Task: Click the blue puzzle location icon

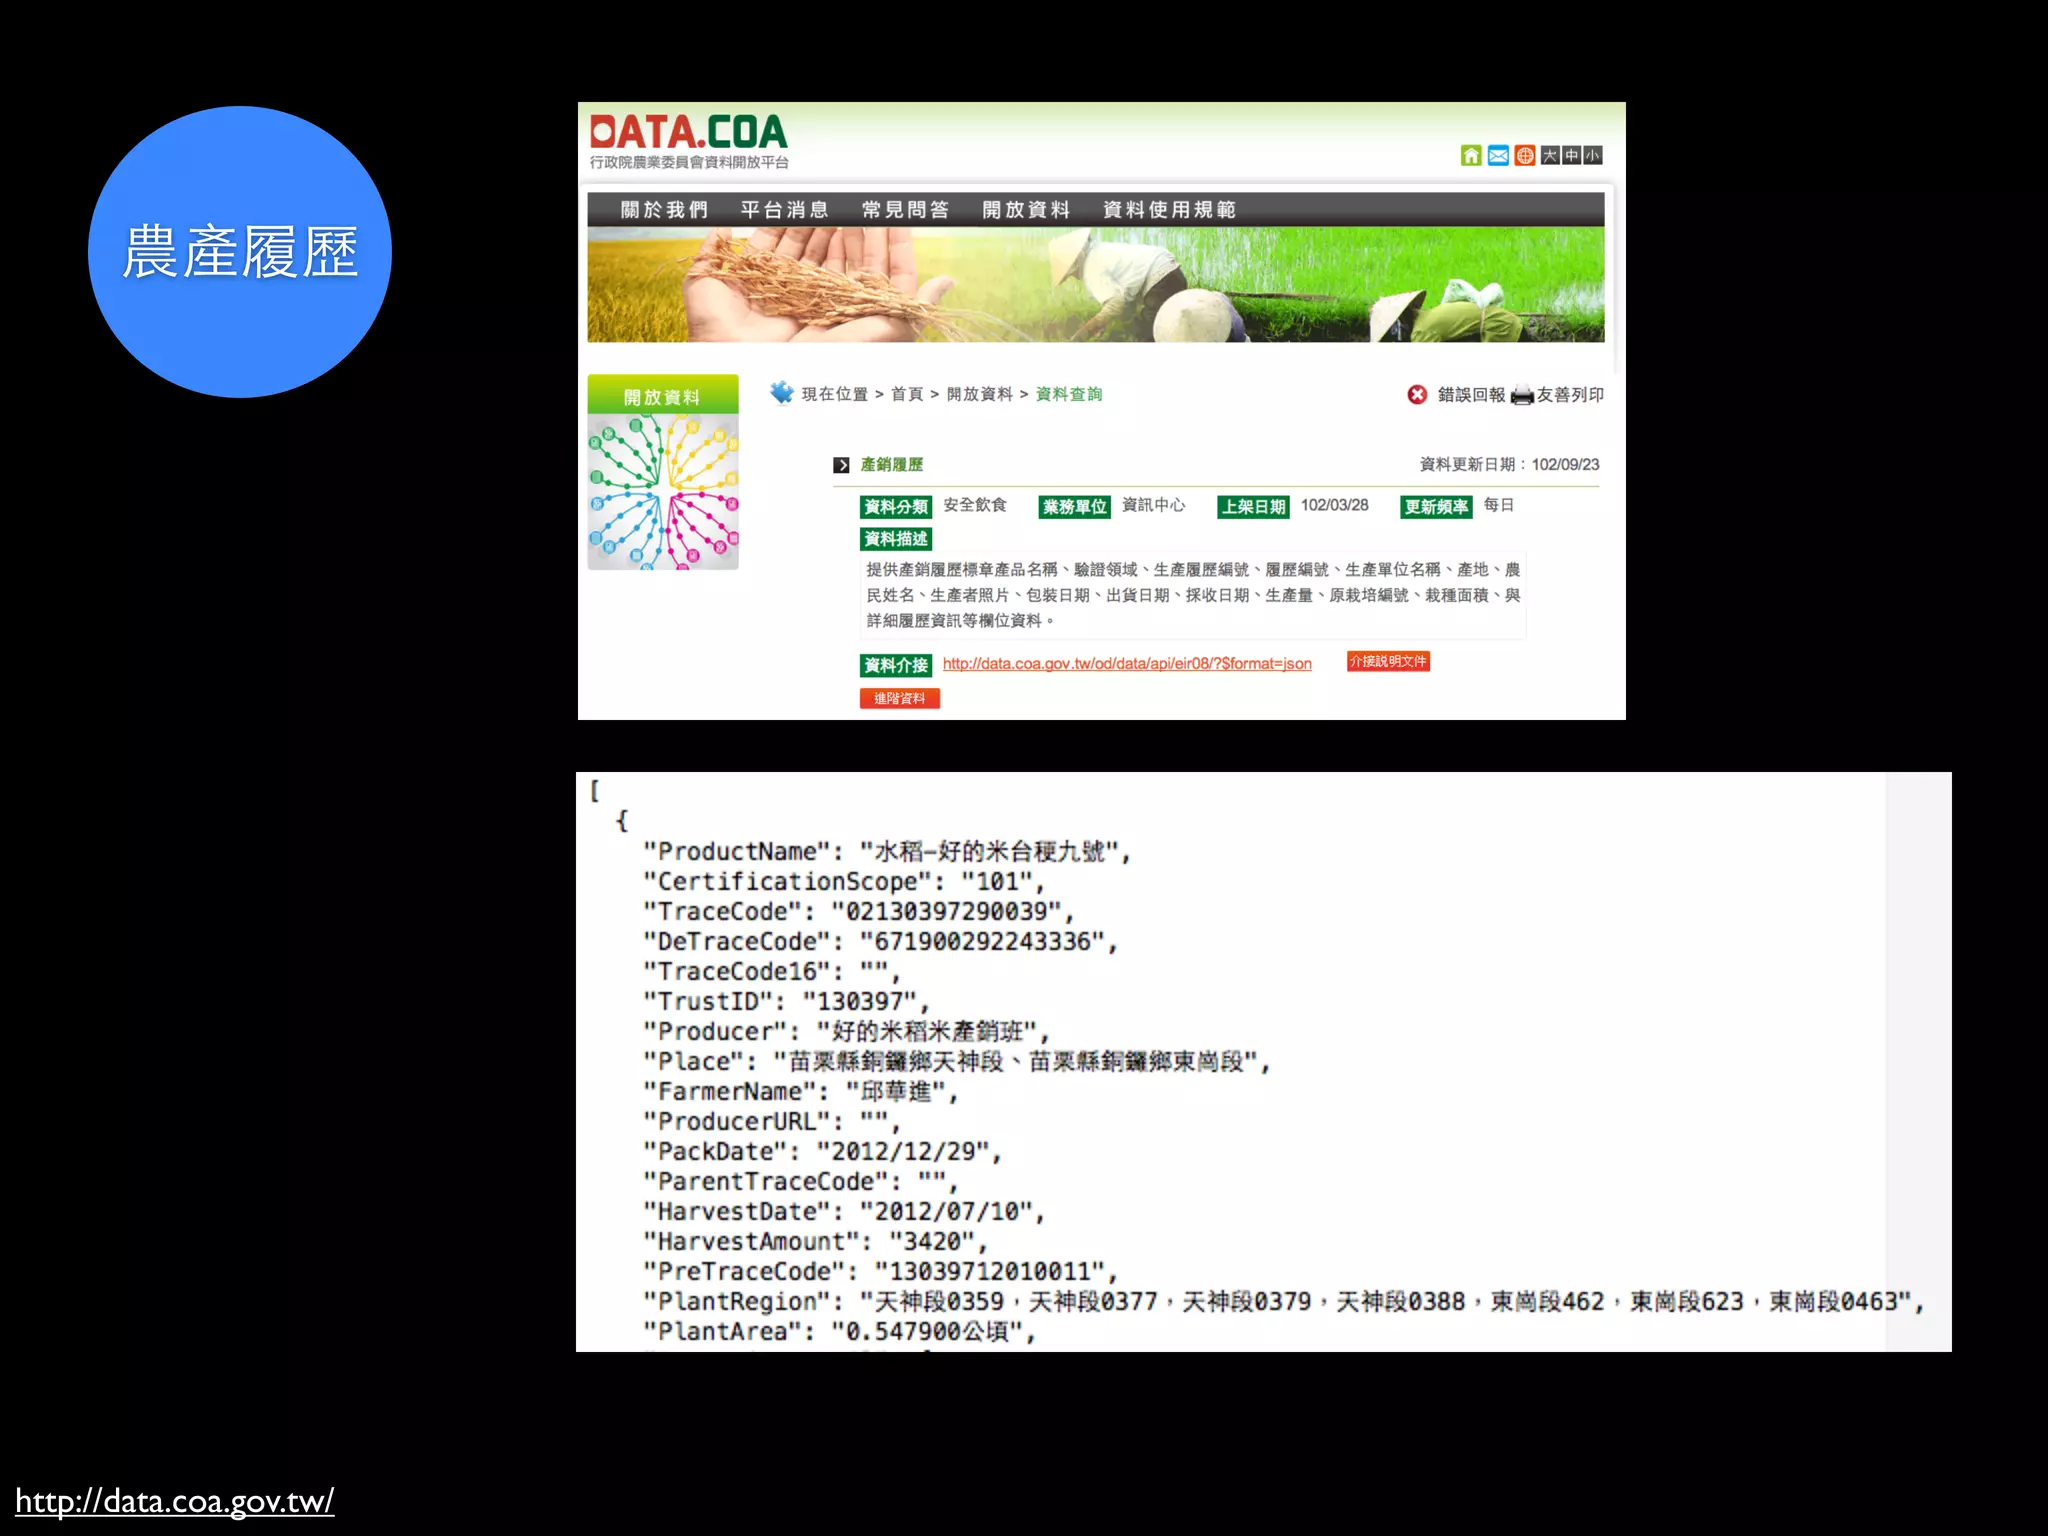Action: click(782, 393)
